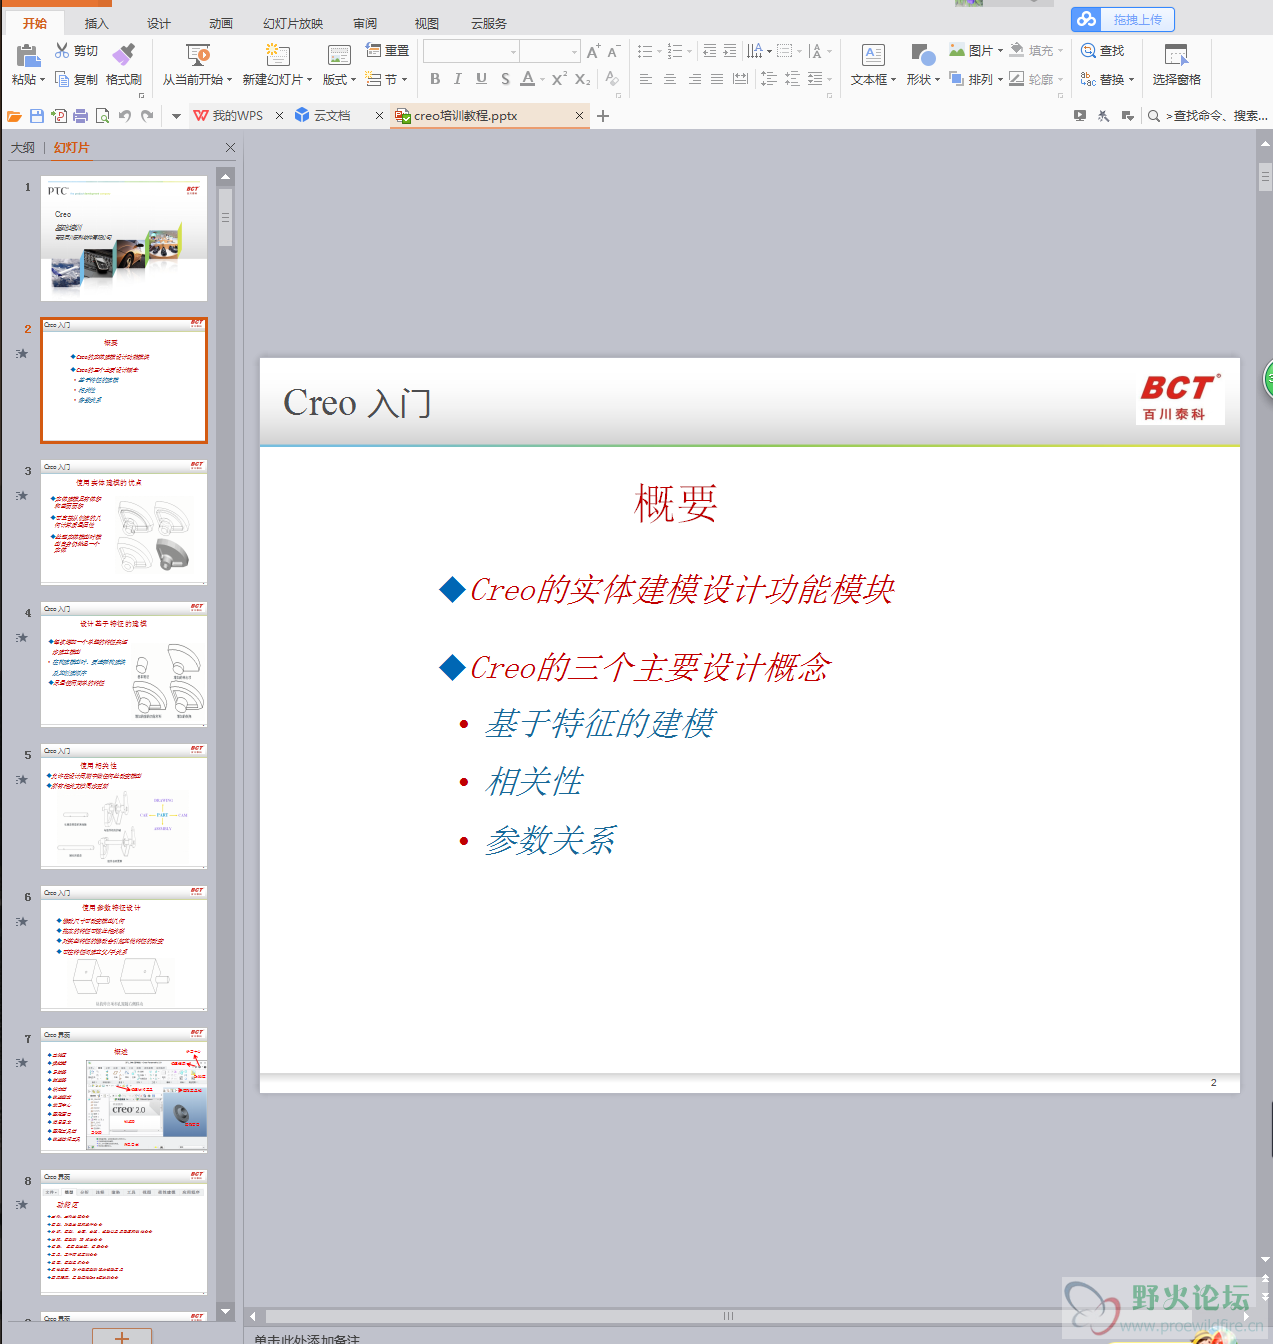Click the printer icon
The height and width of the screenshot is (1344, 1273).
pos(81,116)
